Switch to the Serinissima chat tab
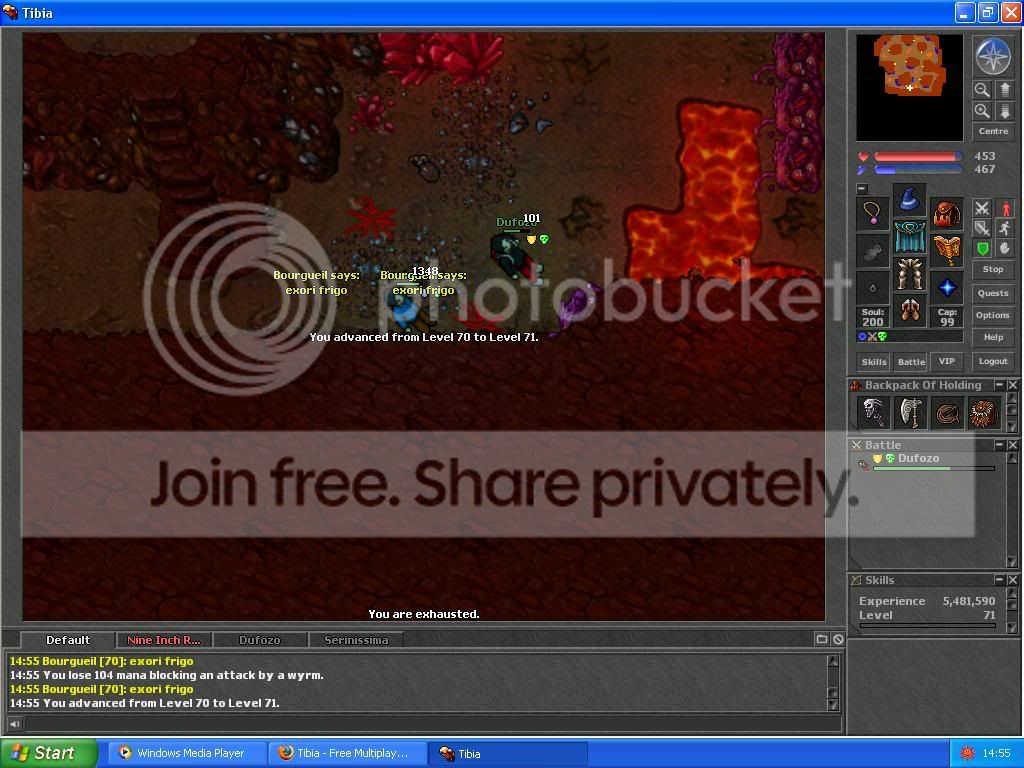 click(356, 640)
